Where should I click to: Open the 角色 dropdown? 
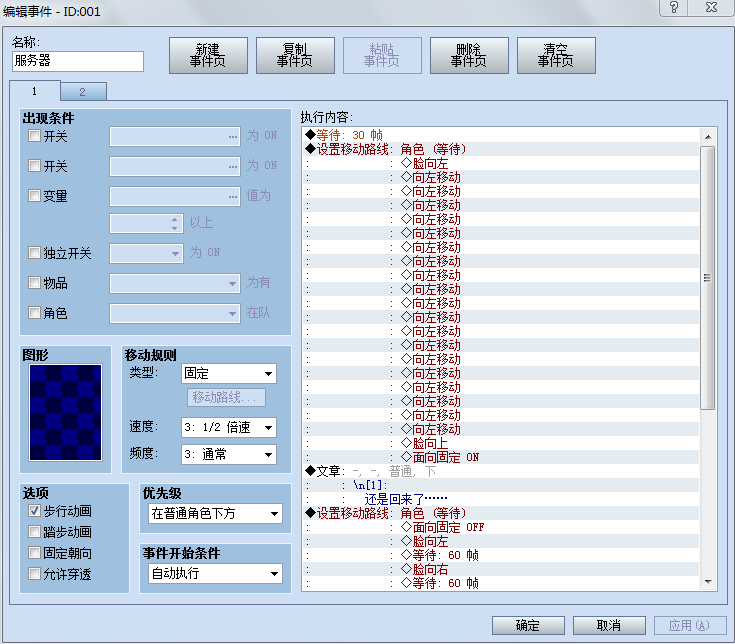point(175,314)
